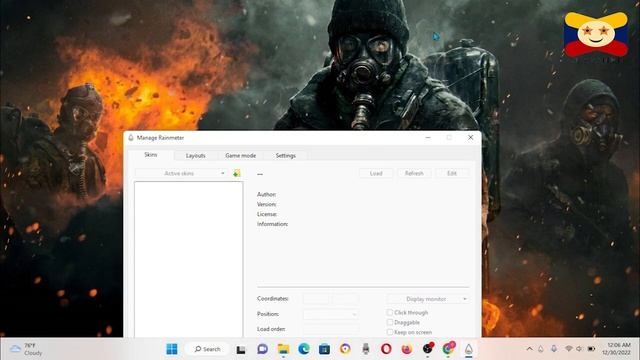Click the Load button
This screenshot has width=640, height=360.
[376, 173]
